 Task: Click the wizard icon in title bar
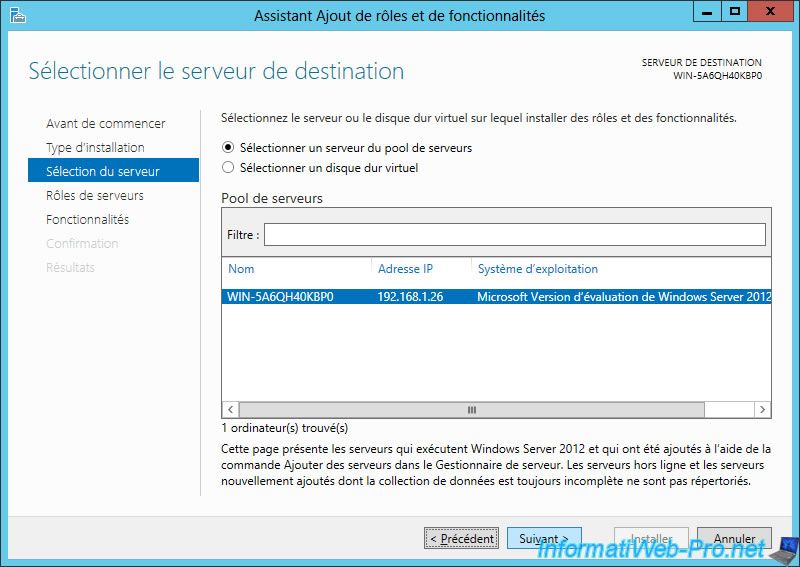click(x=17, y=15)
